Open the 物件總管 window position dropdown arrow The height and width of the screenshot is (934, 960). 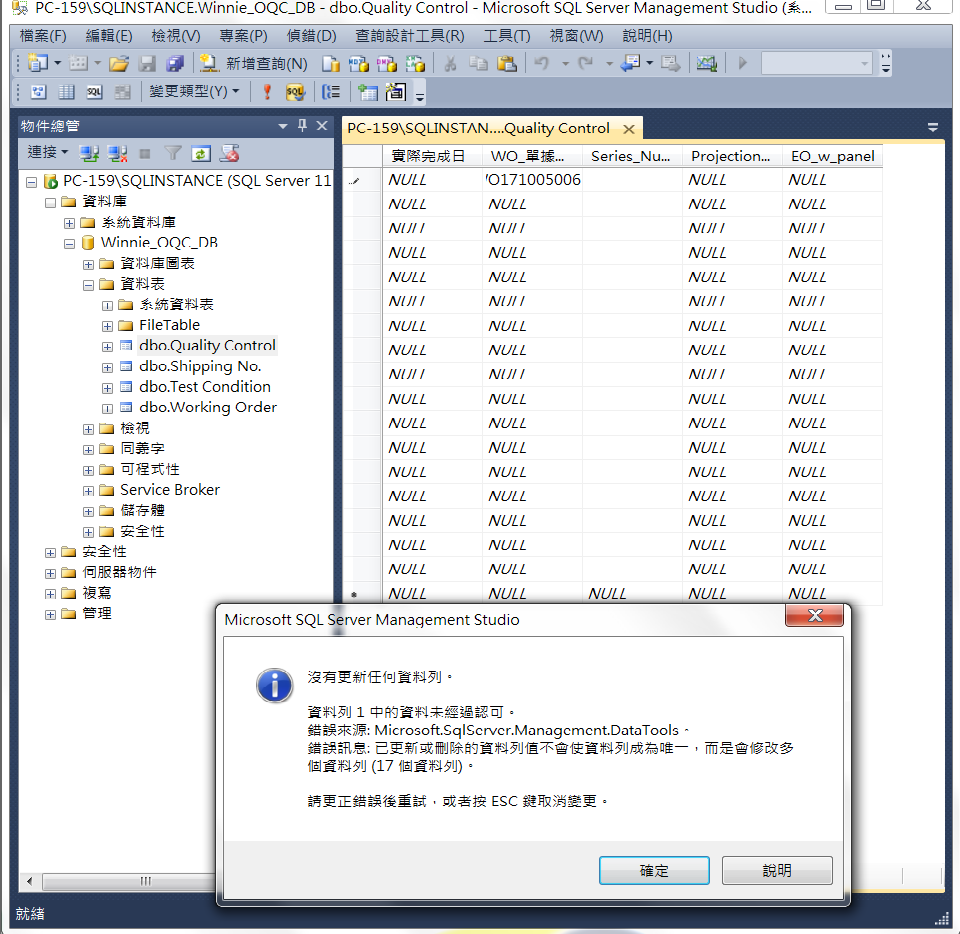point(283,126)
